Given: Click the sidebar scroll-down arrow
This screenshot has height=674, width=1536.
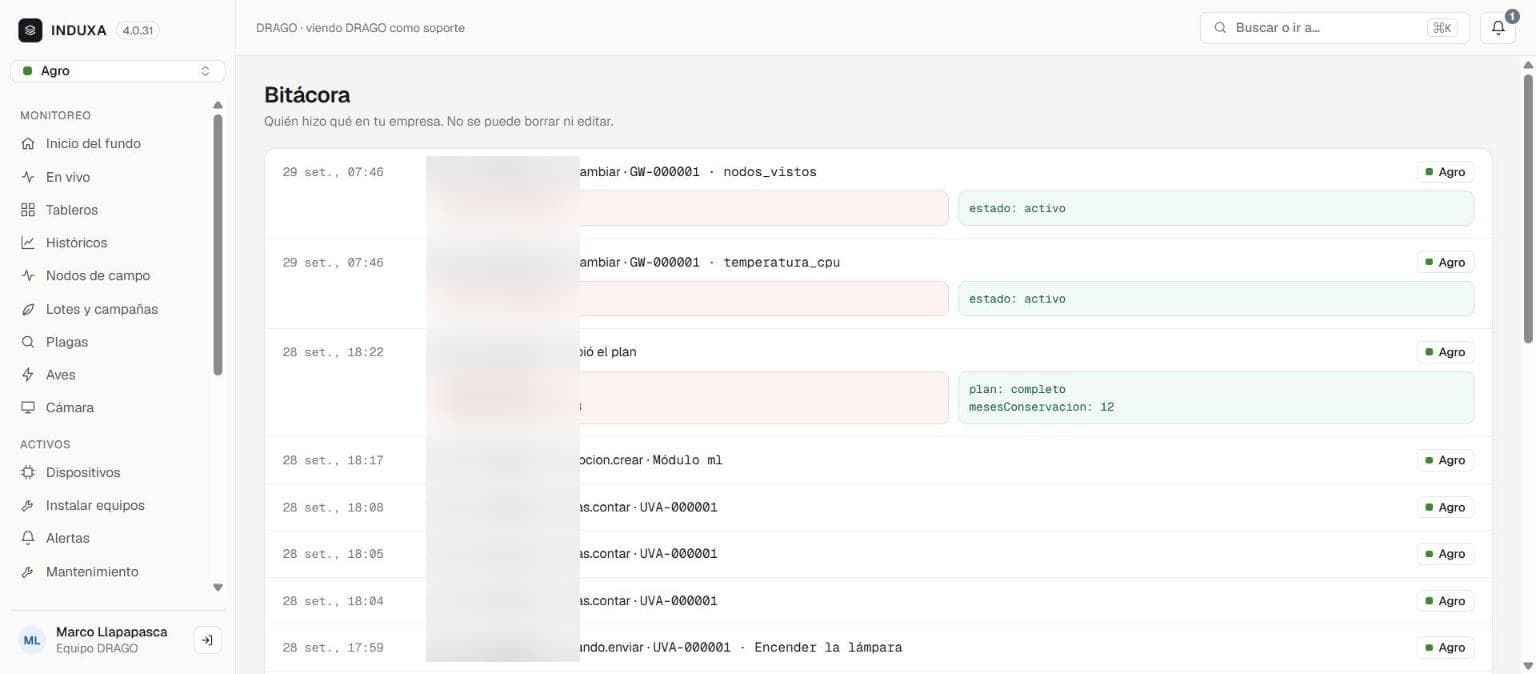Looking at the screenshot, I should [218, 588].
